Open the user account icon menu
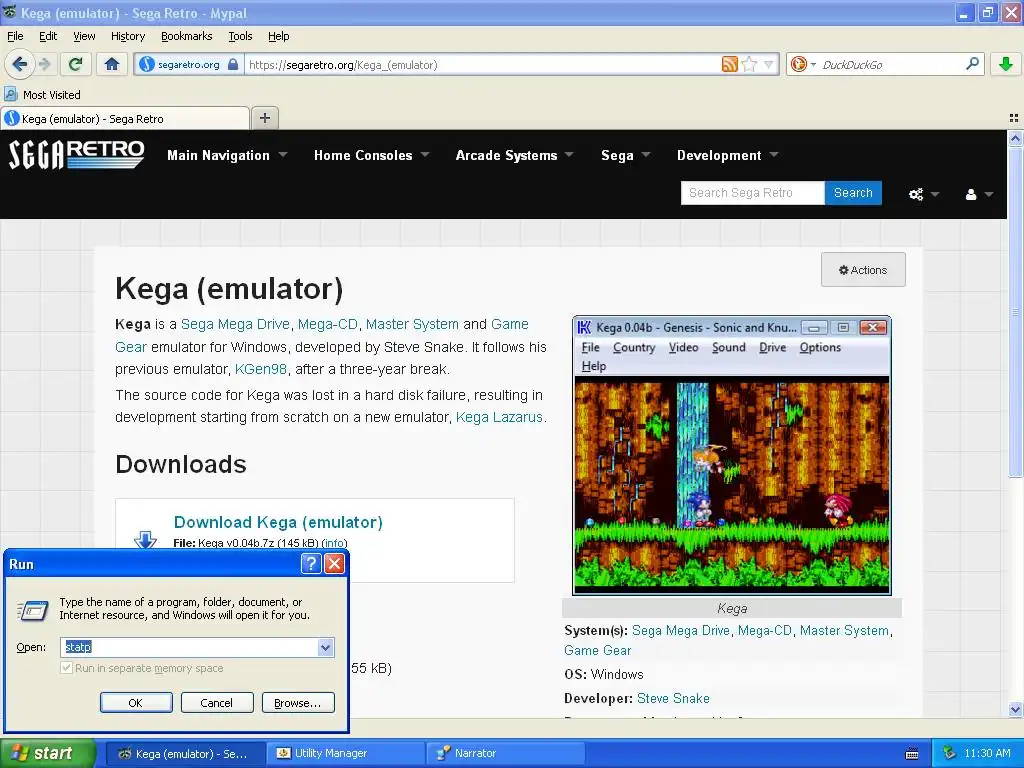The image size is (1024, 768). 978,194
